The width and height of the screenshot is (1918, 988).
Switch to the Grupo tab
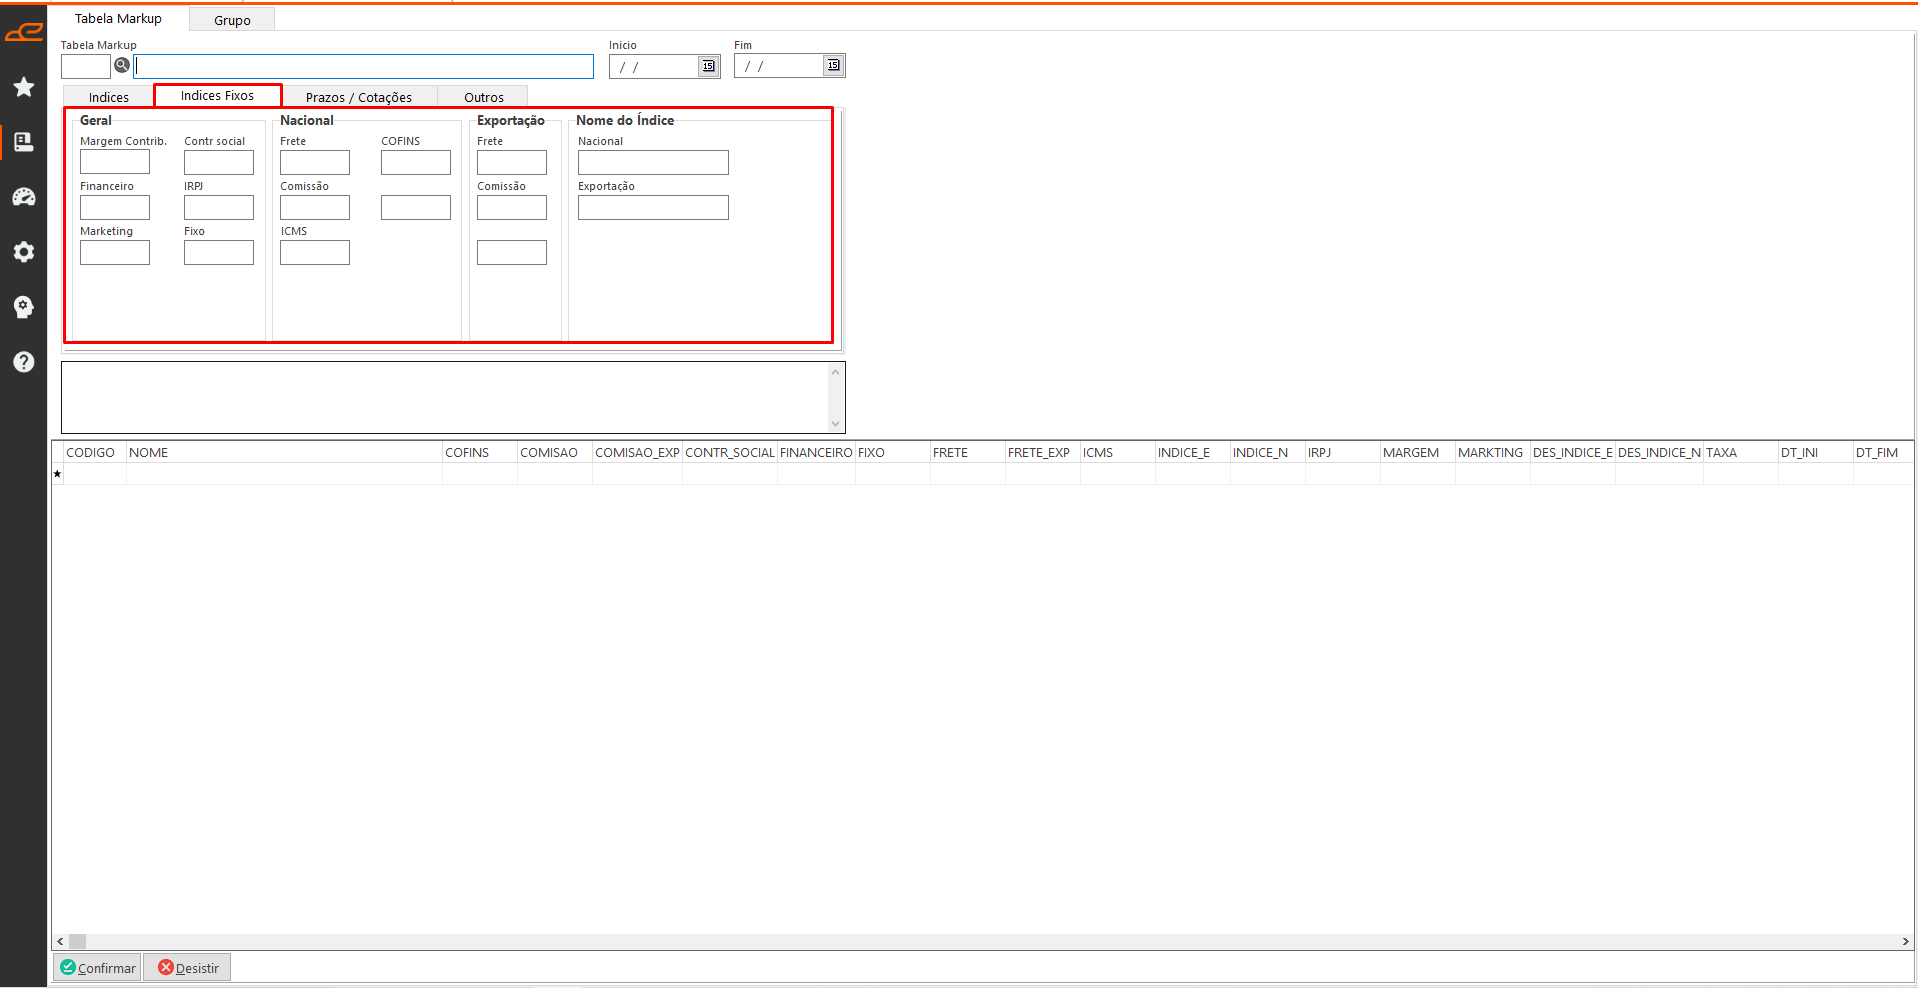pyautogui.click(x=232, y=20)
